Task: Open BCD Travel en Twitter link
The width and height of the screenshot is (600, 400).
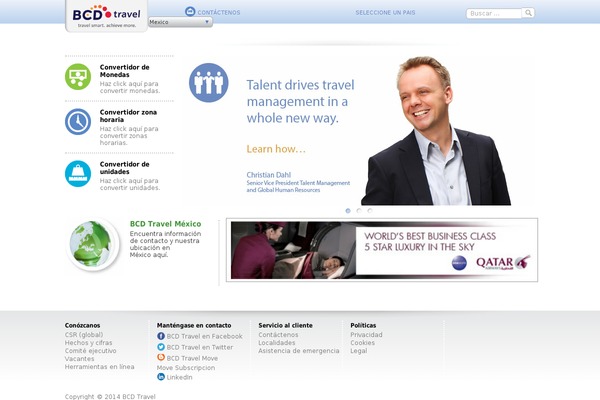Action: pos(200,347)
